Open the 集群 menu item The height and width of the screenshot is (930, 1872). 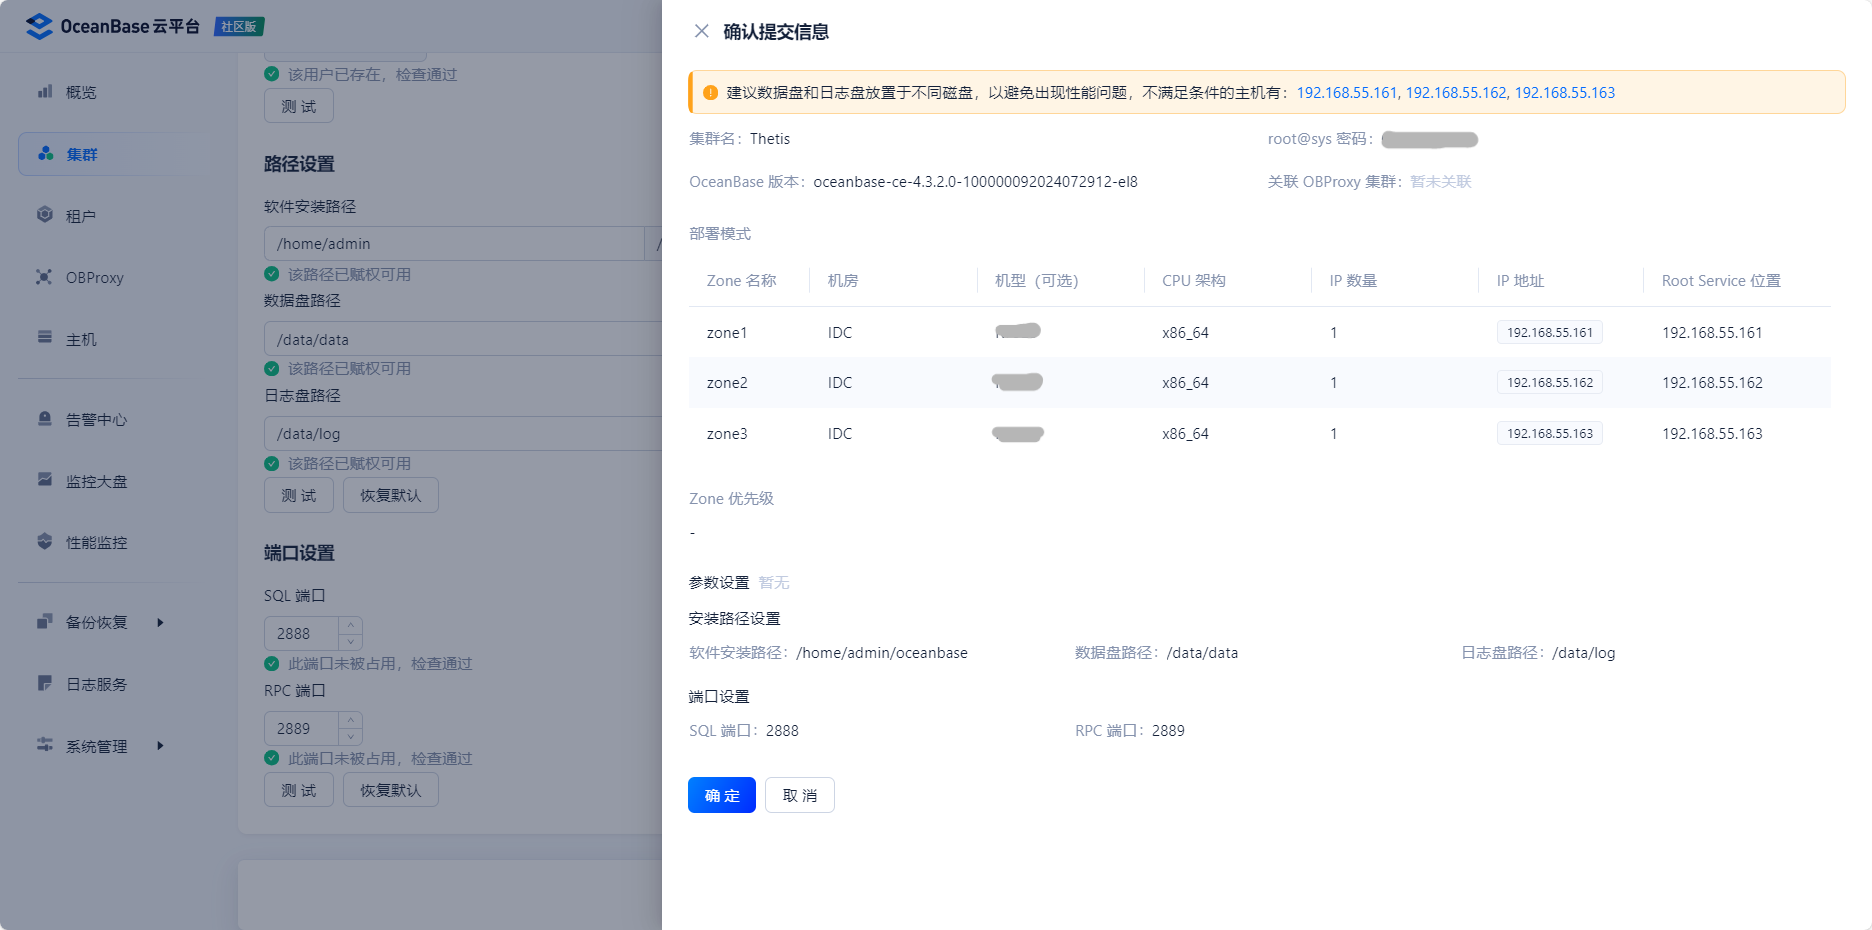[82, 154]
